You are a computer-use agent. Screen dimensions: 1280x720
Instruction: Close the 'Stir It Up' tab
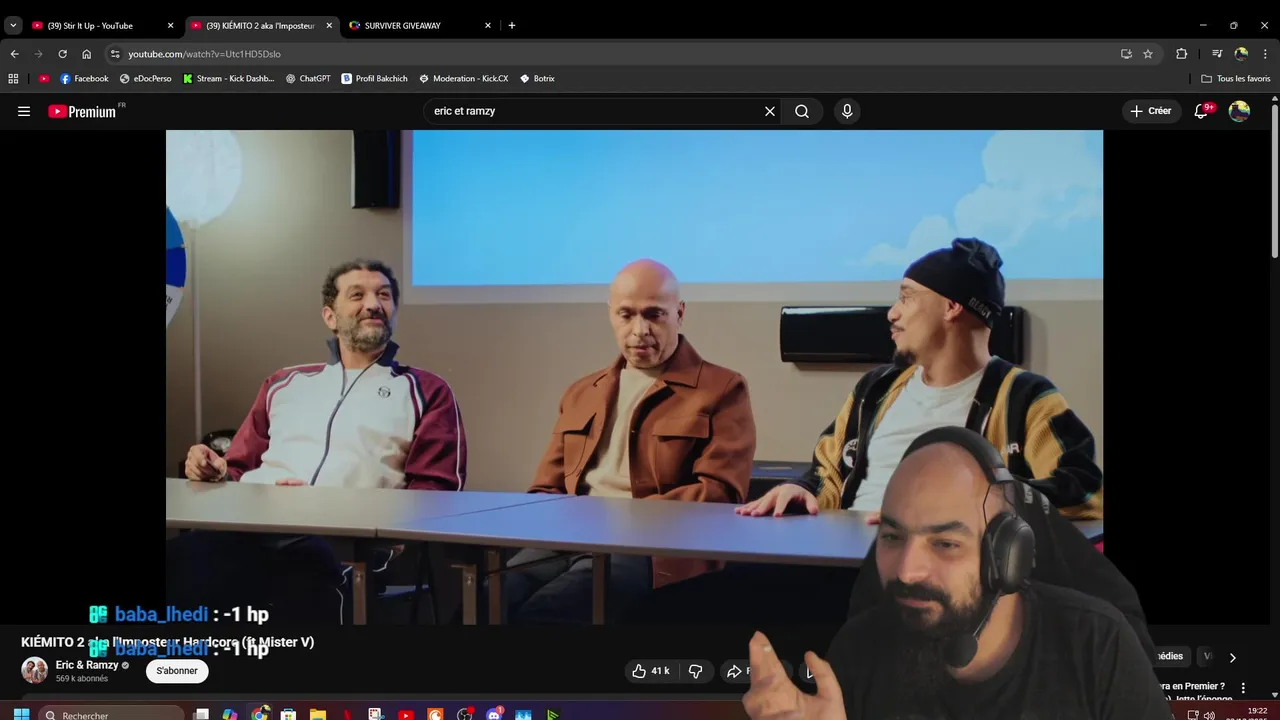[170, 25]
